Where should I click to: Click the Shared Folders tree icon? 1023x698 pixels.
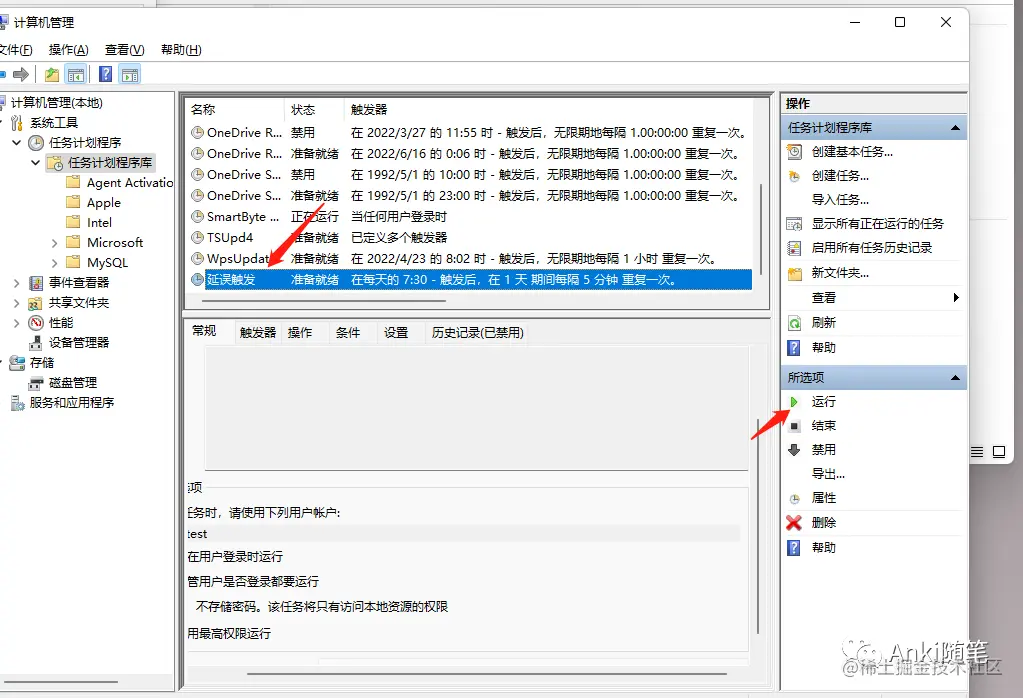pyautogui.click(x=35, y=303)
